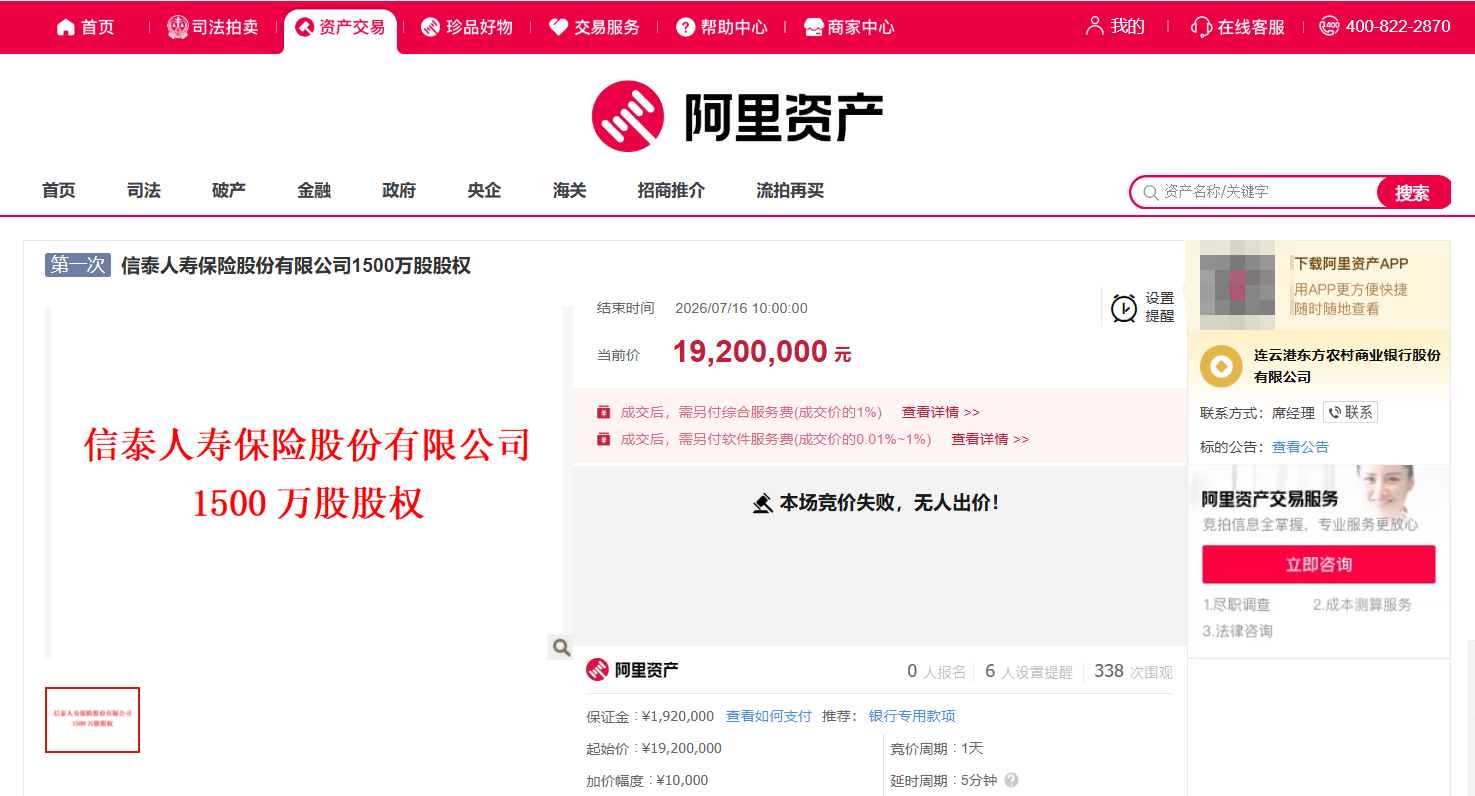Click the 338 次围观 view count
The image size is (1475, 796).
(x=1134, y=672)
